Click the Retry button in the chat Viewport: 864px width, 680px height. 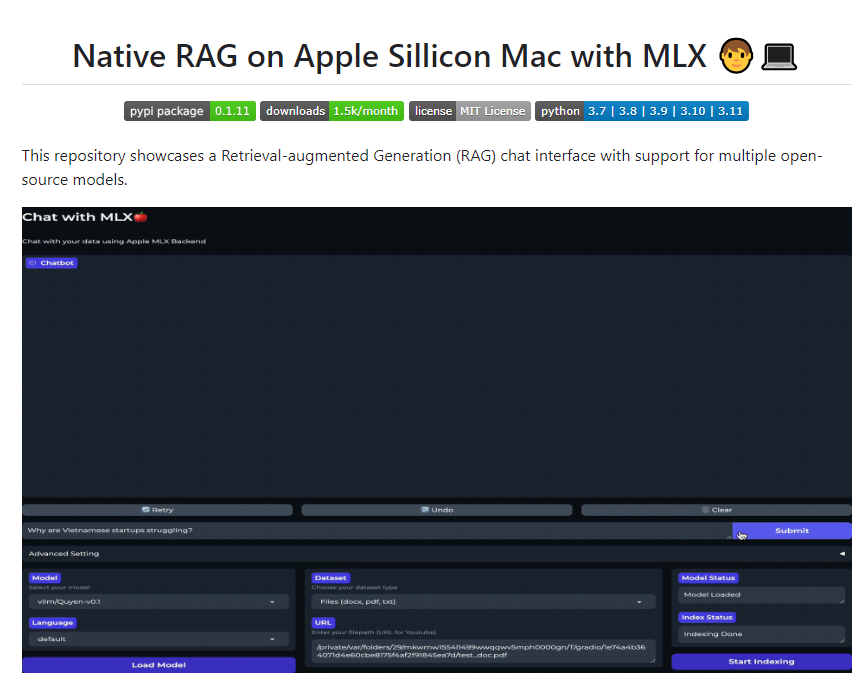point(158,510)
